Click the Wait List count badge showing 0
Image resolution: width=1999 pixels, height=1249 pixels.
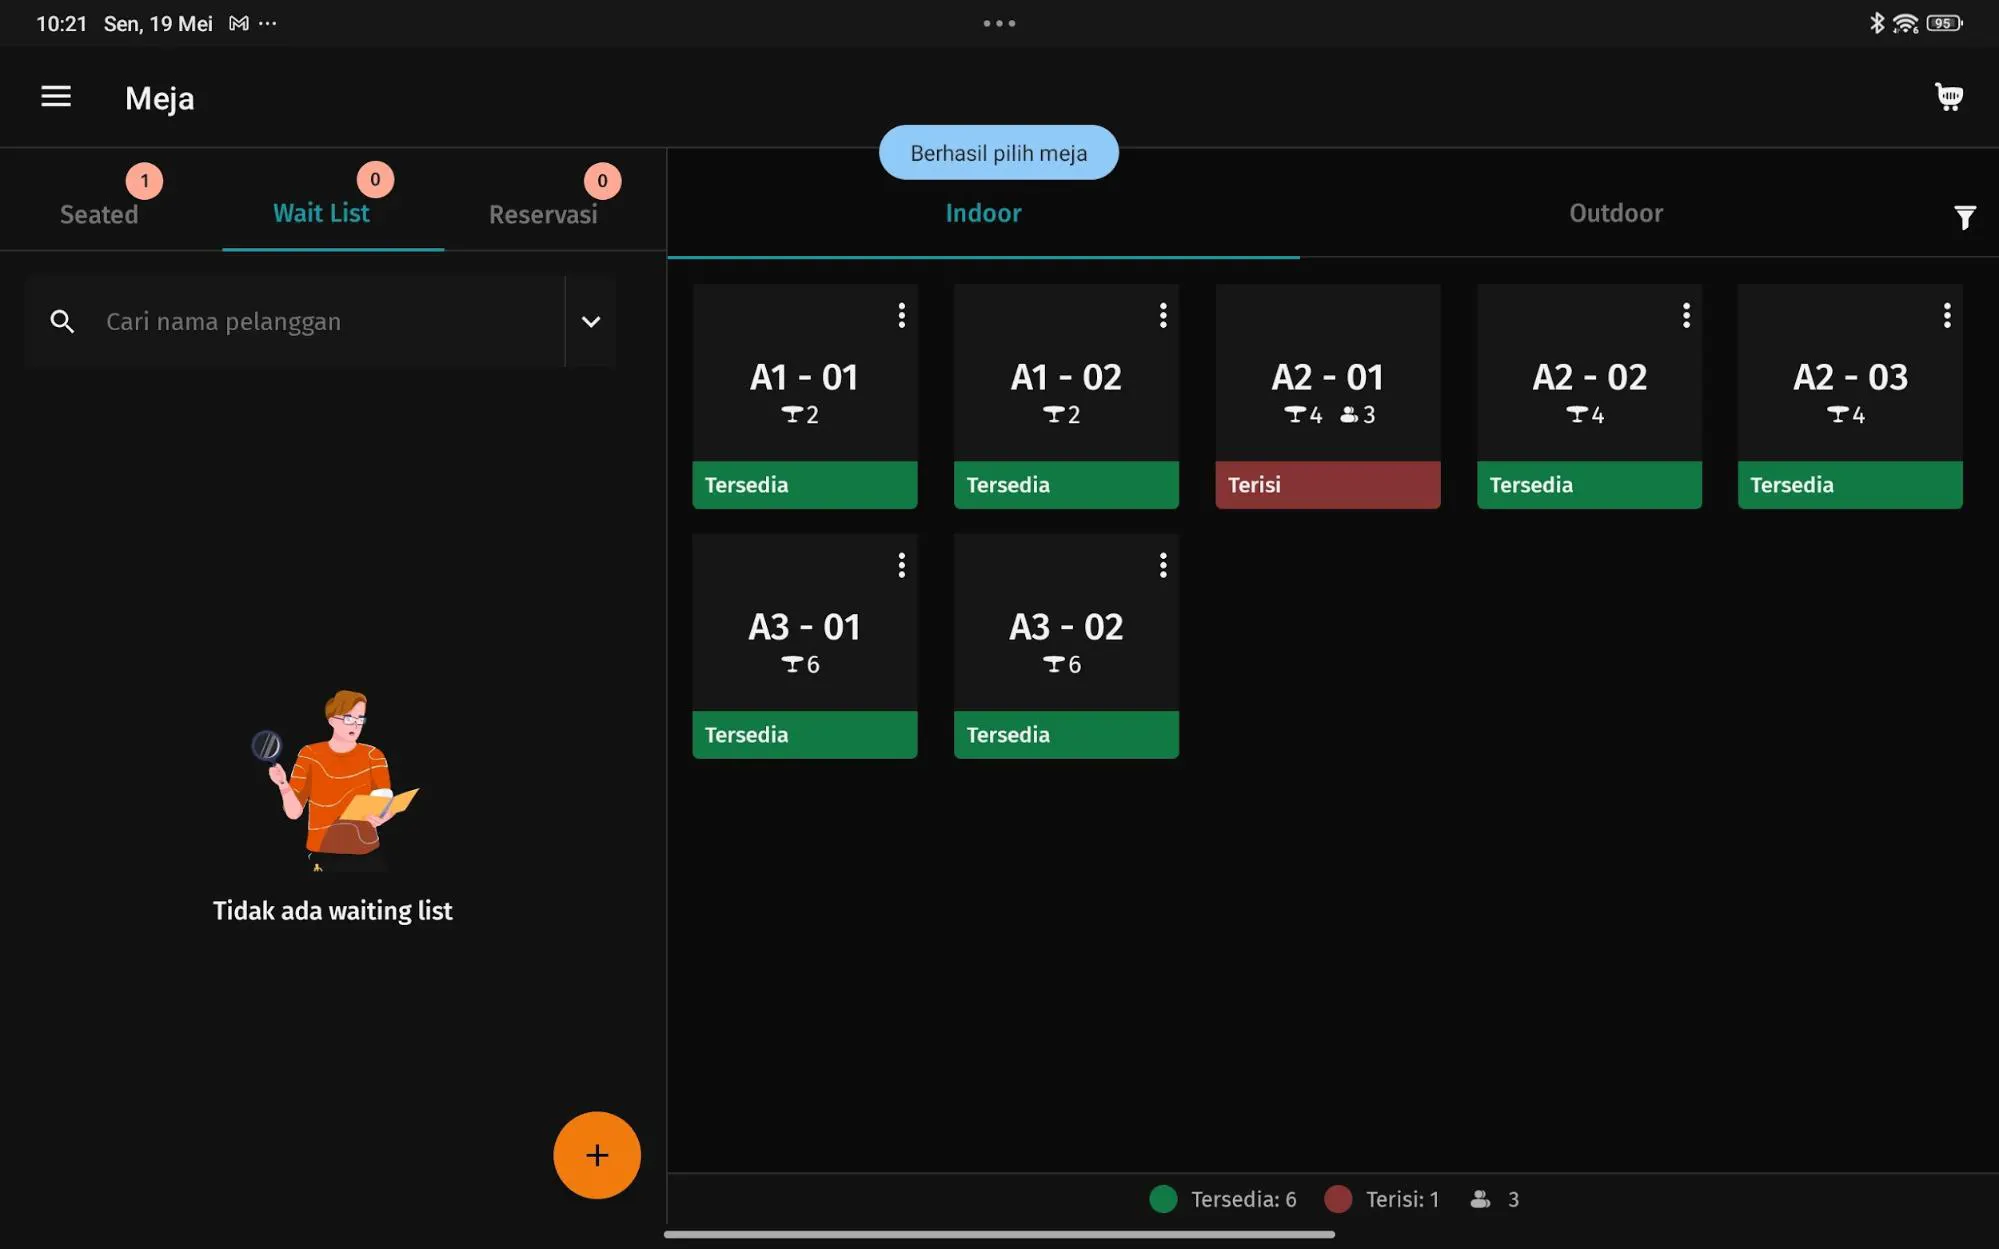click(x=375, y=179)
